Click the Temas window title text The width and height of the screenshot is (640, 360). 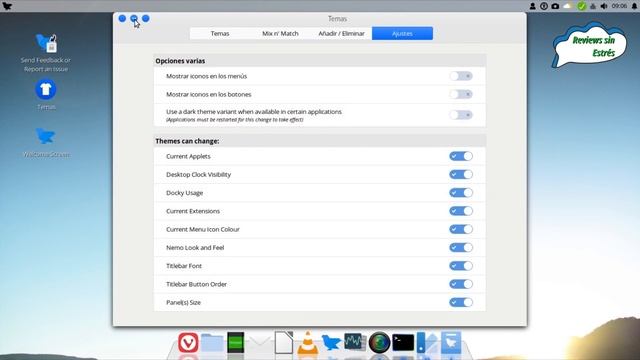(x=337, y=19)
